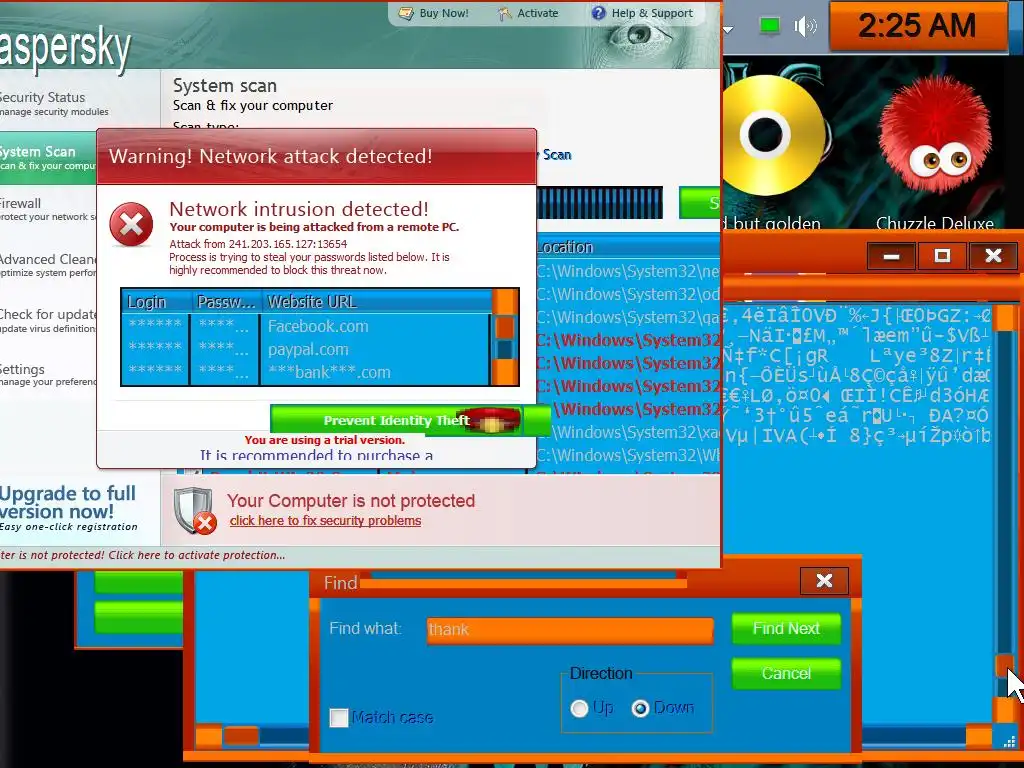Toggle the Match case checkbox
Screen dimensions: 1024x768
point(339,718)
